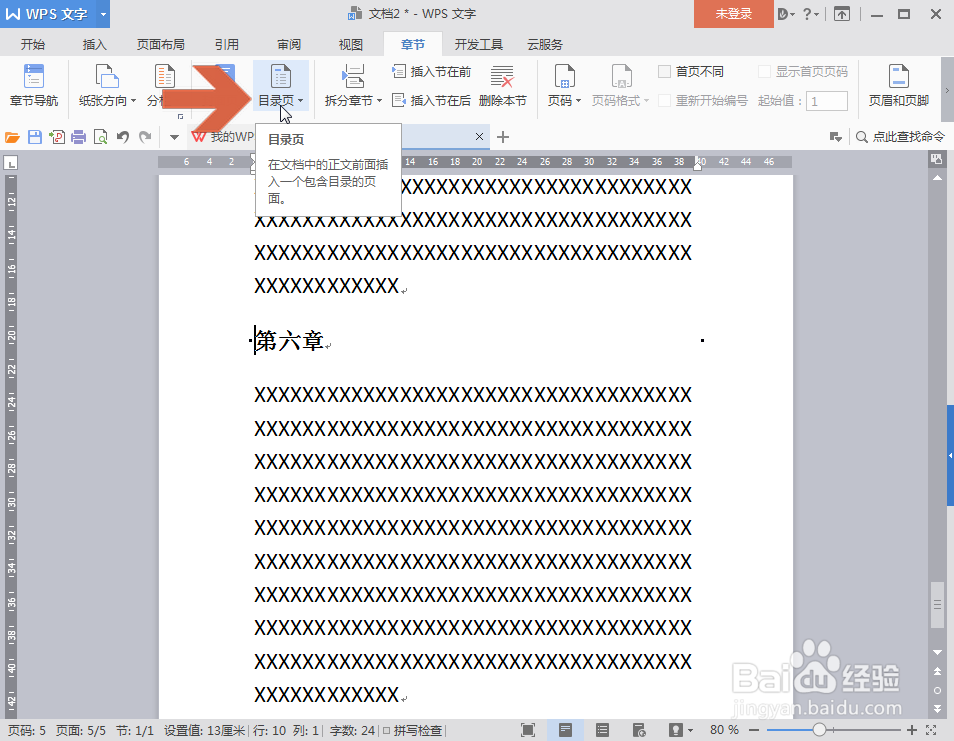Click the 起始值 starting value input field
954x741 pixels.
coord(828,100)
